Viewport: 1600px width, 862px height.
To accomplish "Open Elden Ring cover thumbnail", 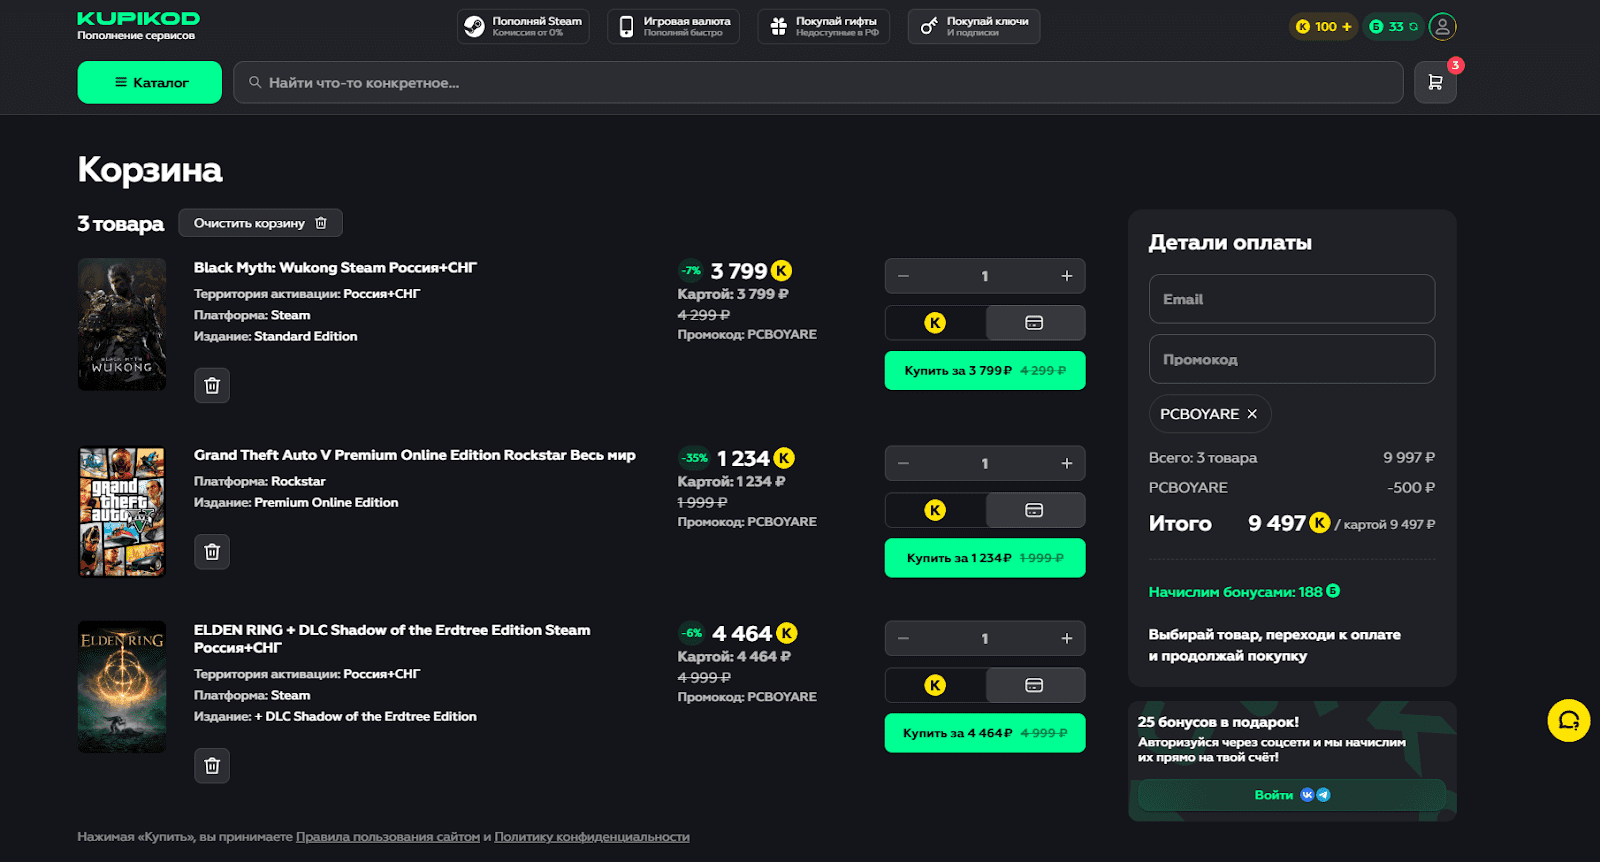I will [122, 686].
